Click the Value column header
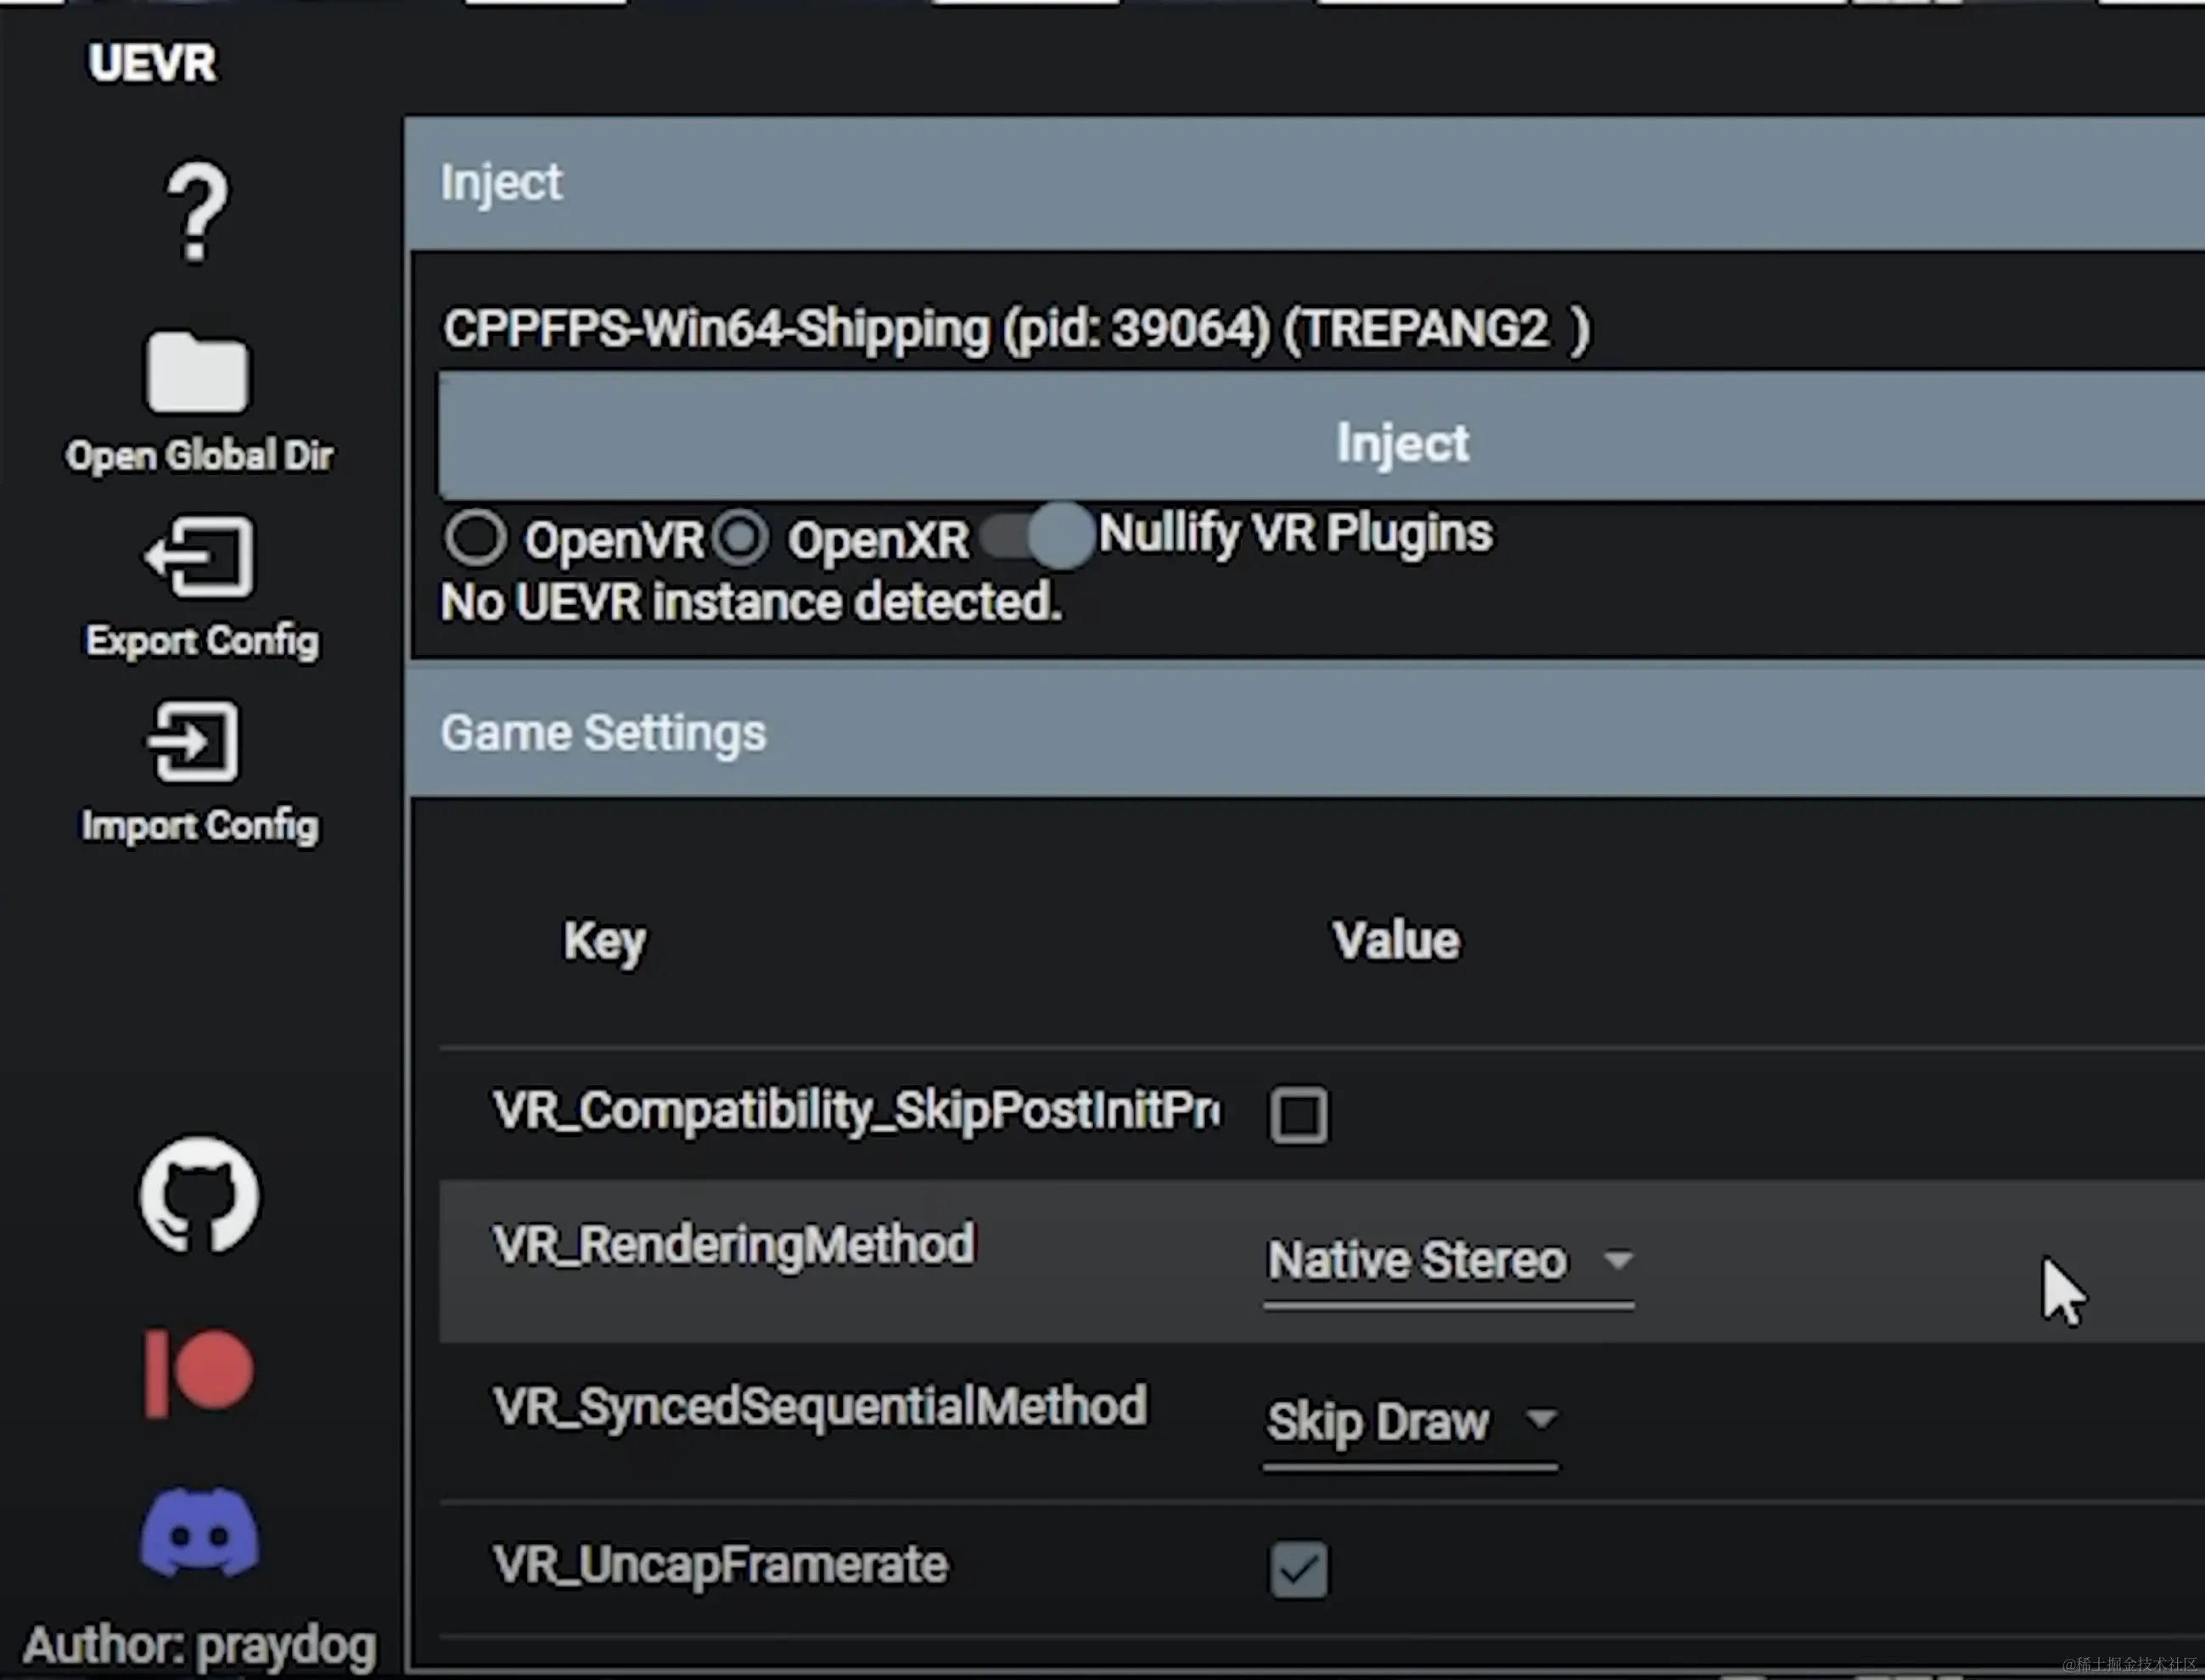Screen dimensions: 2205x1680 [x=1396, y=941]
